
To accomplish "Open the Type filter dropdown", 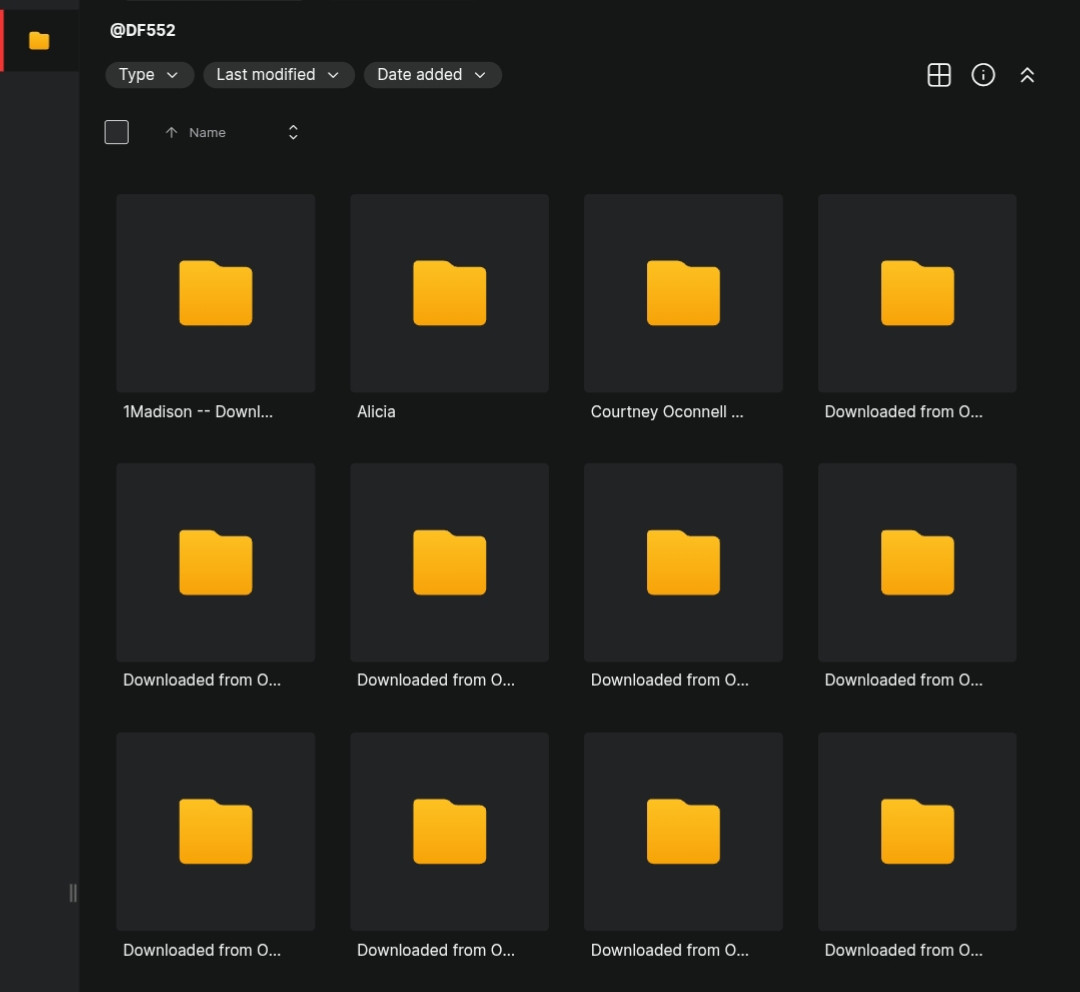I will (149, 74).
